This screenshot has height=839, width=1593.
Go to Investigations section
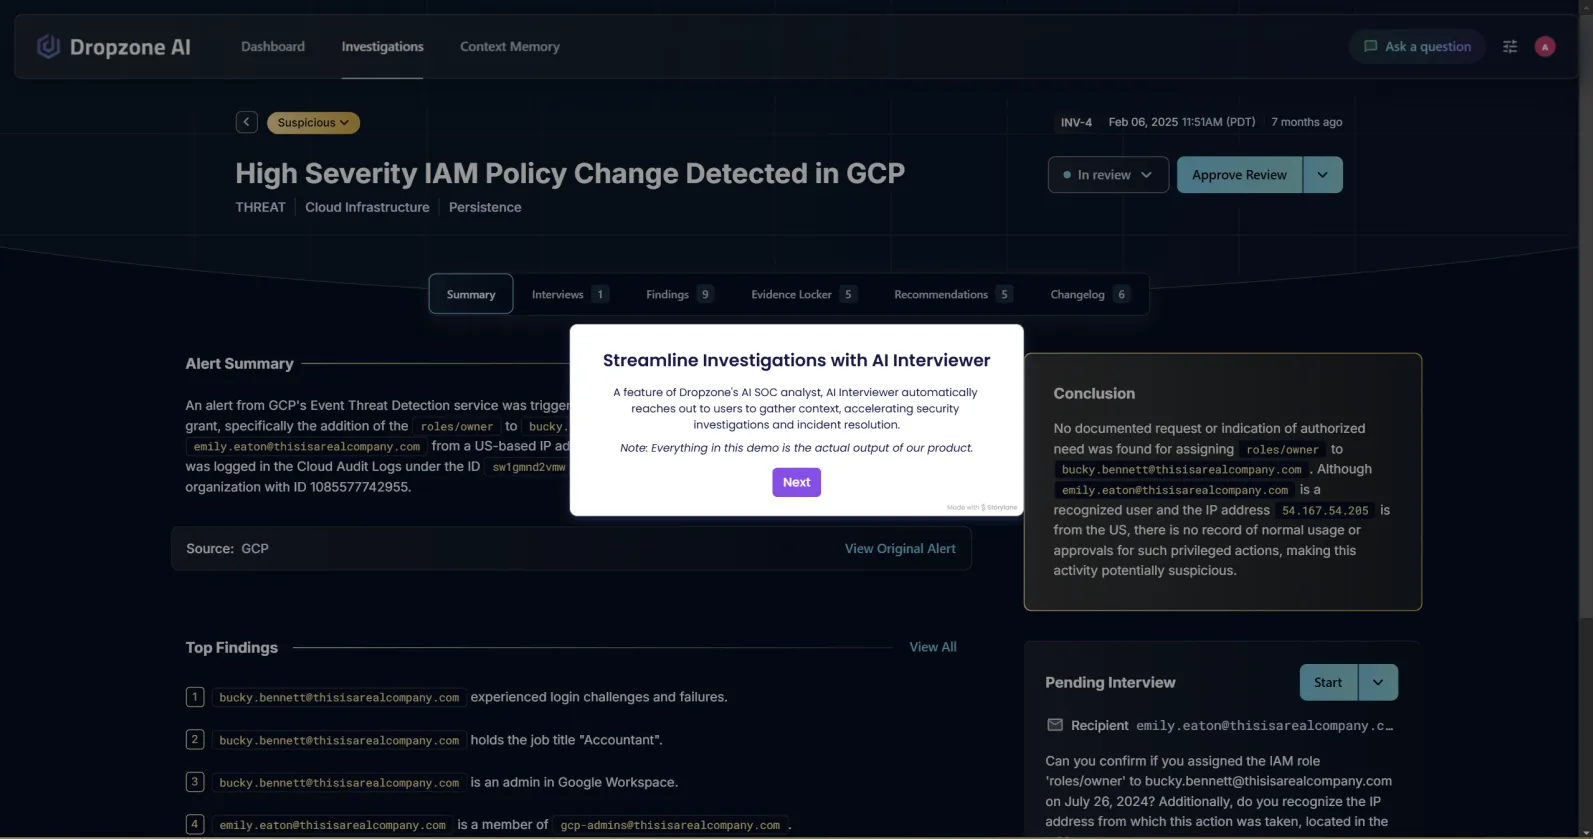point(382,47)
